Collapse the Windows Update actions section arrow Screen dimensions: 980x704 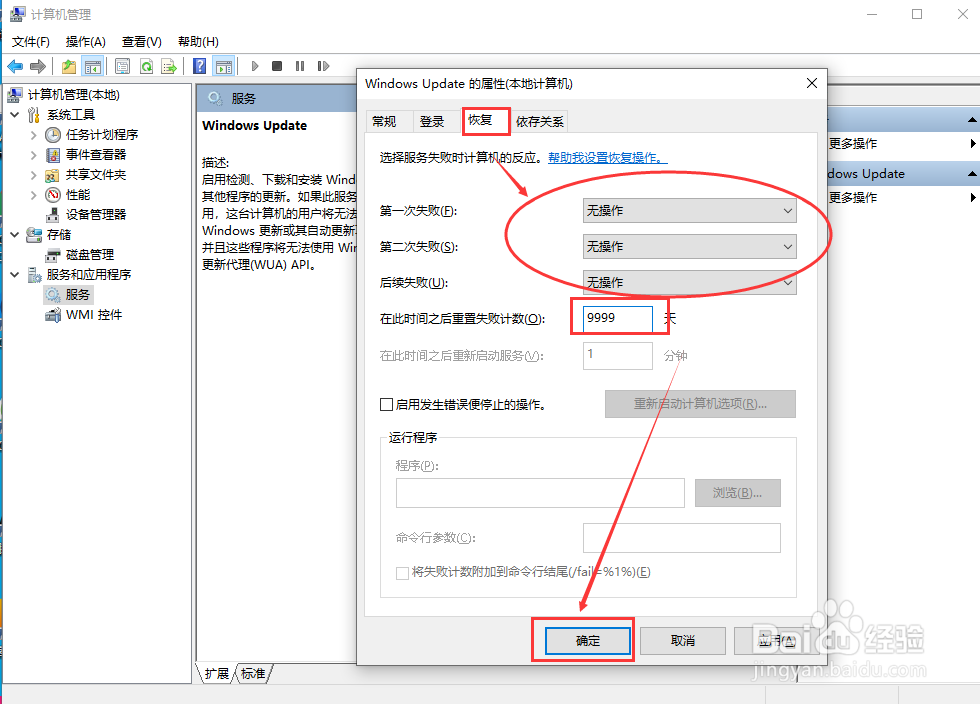click(972, 174)
